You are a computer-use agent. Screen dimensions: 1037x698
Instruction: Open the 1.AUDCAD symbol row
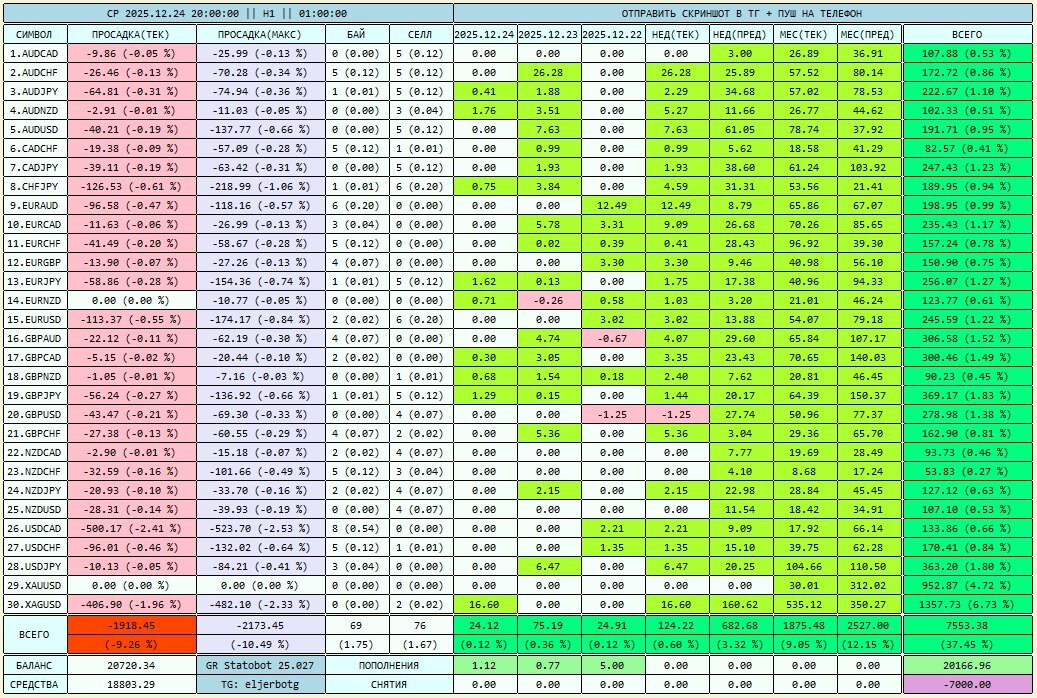tap(34, 54)
